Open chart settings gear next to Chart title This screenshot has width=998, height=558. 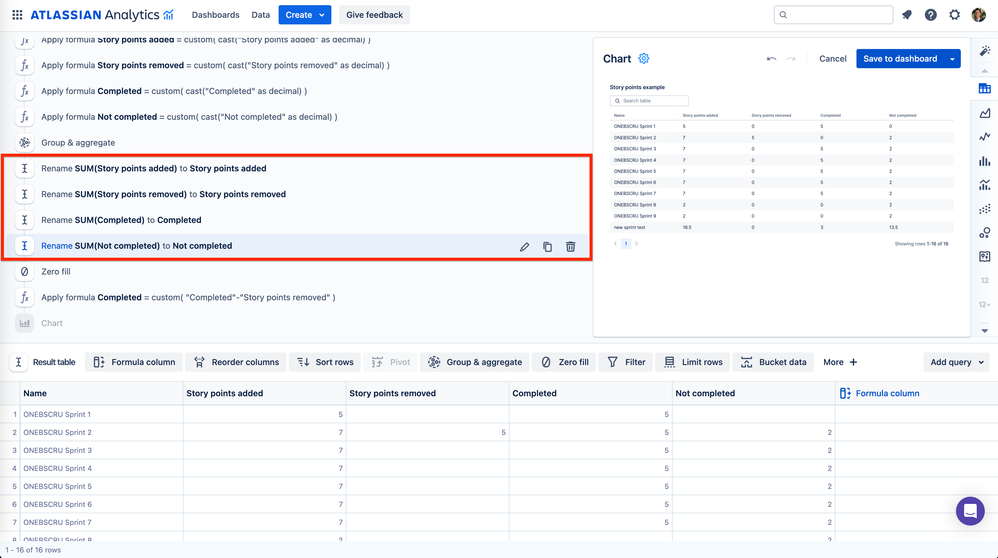[x=643, y=59]
